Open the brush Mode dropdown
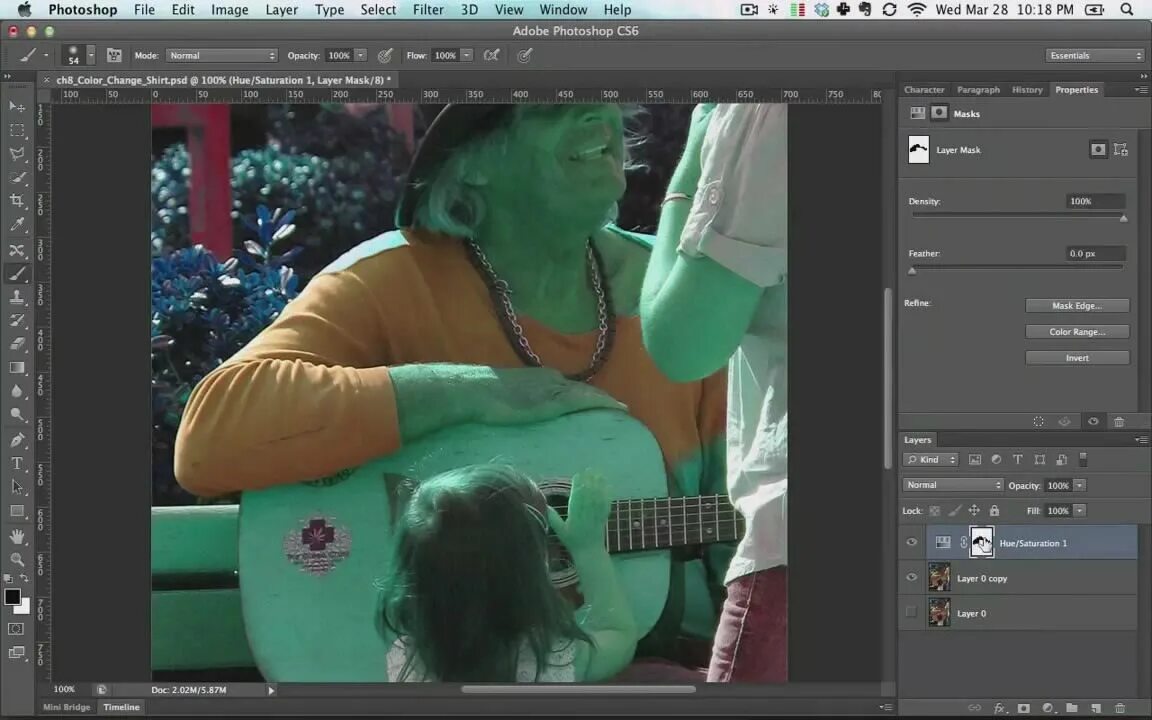The height and width of the screenshot is (720, 1152). tap(221, 55)
